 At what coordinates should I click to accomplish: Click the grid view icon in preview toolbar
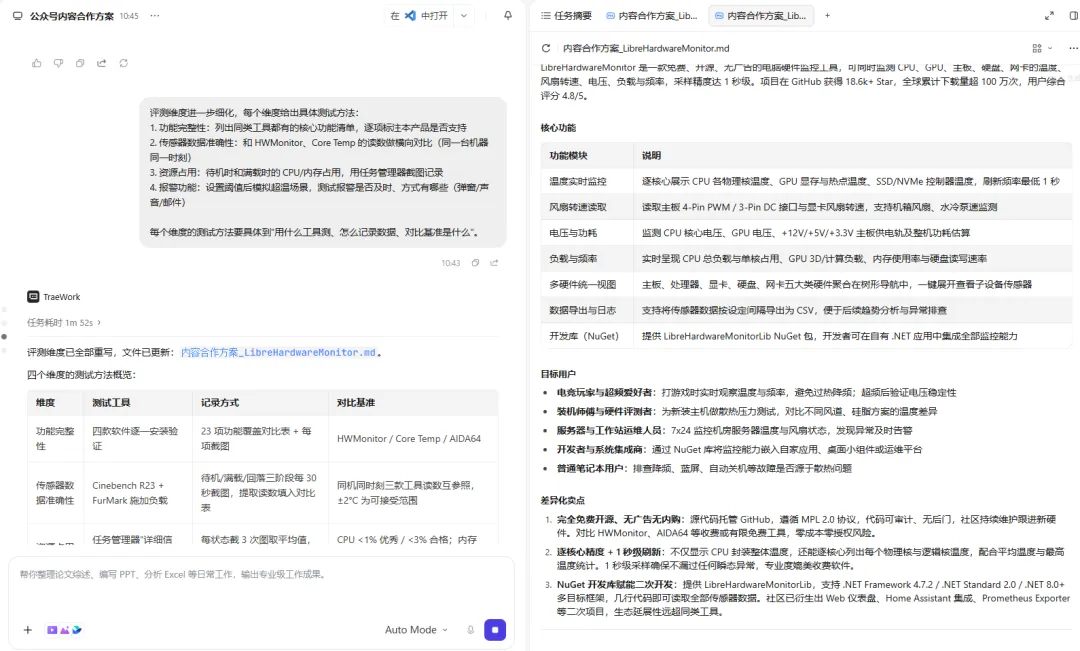click(x=1037, y=48)
